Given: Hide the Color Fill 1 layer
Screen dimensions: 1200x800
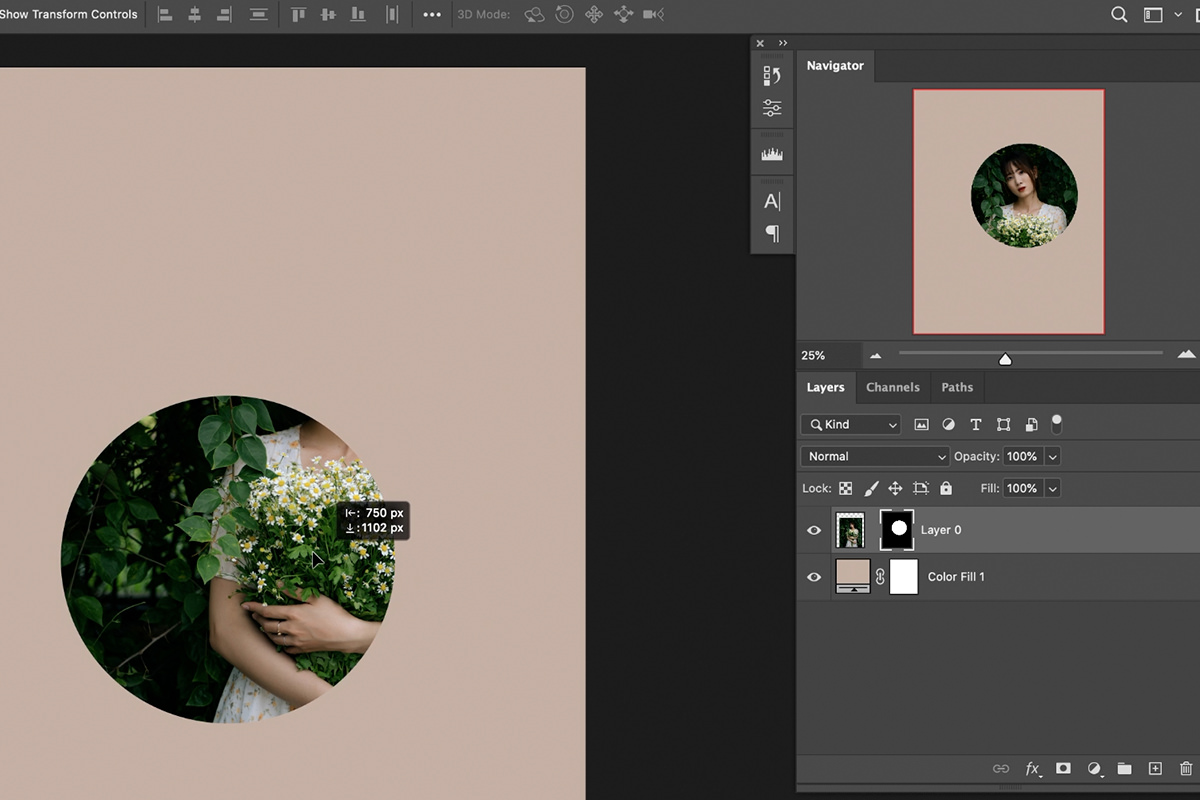Looking at the screenshot, I should [814, 577].
